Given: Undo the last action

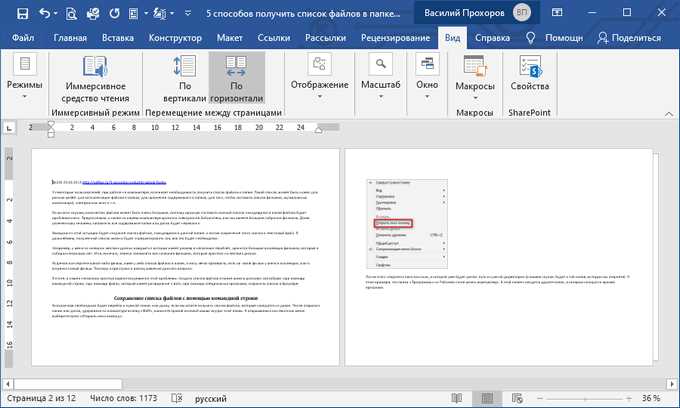Looking at the screenshot, I should point(45,13).
